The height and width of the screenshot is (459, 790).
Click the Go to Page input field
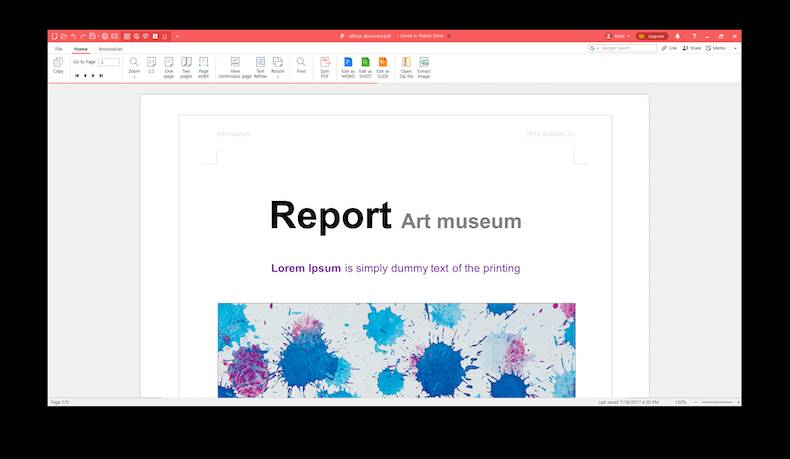pyautogui.click(x=109, y=62)
